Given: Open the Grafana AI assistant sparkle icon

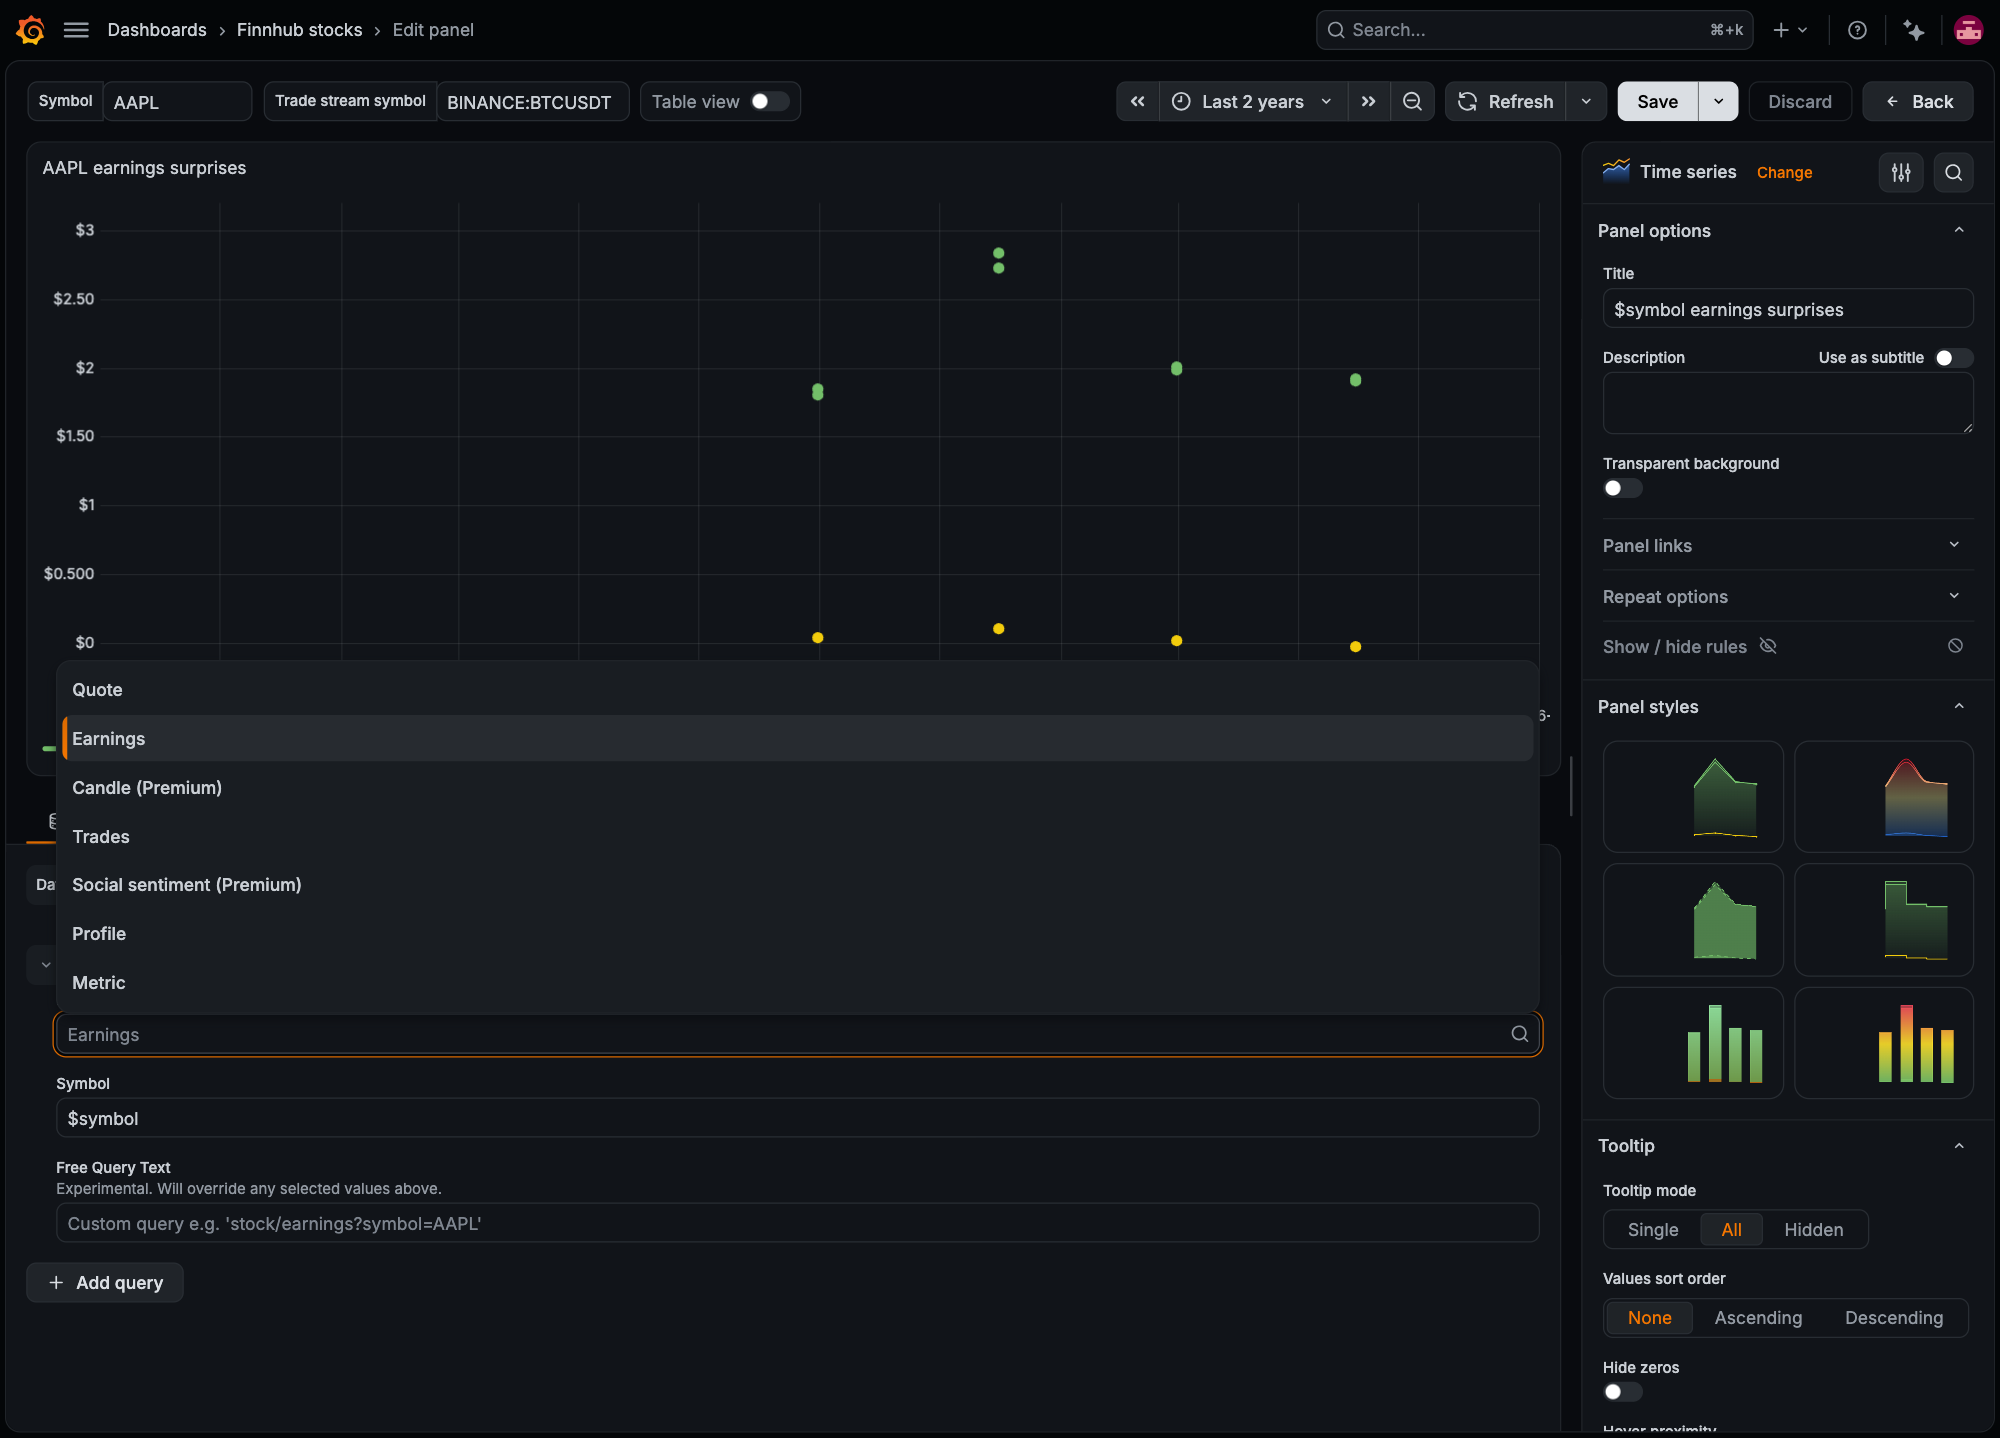Looking at the screenshot, I should click(x=1914, y=30).
